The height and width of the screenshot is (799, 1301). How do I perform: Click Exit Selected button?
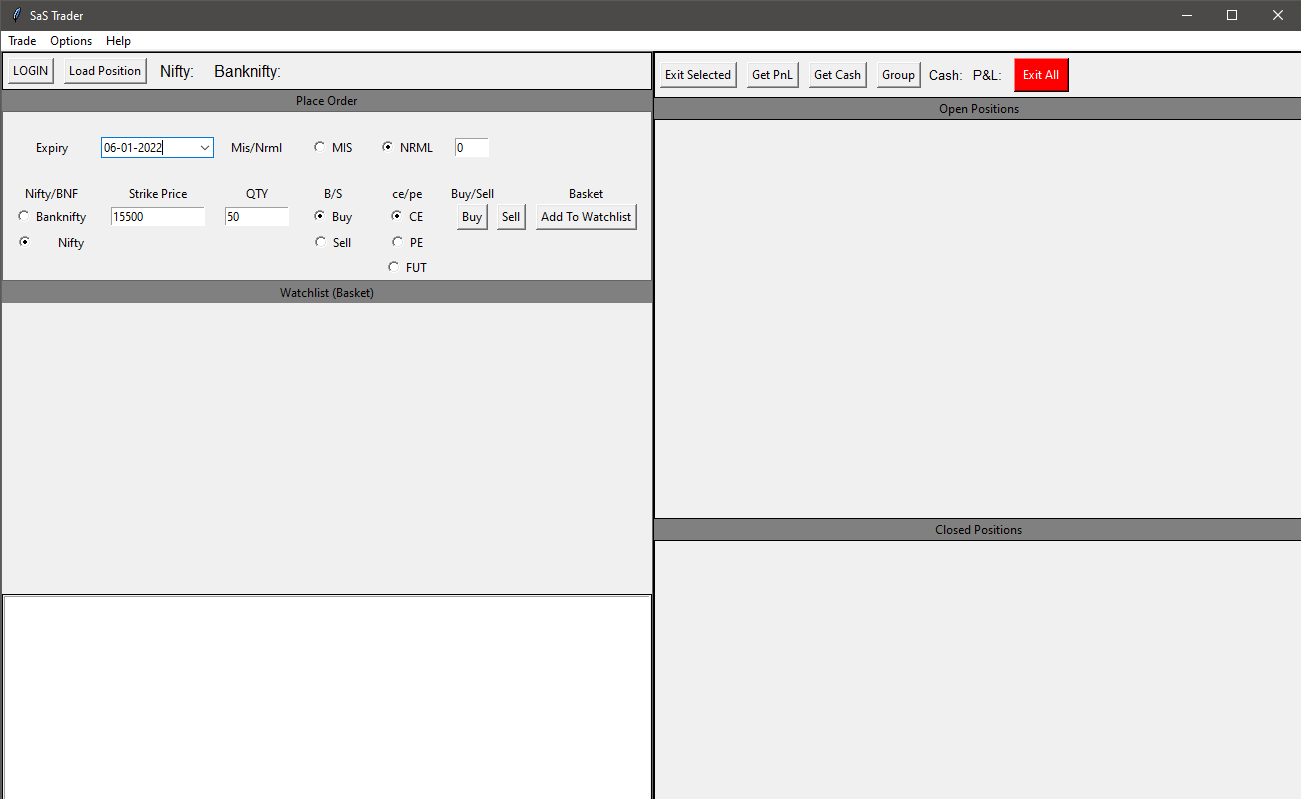[x=698, y=75]
